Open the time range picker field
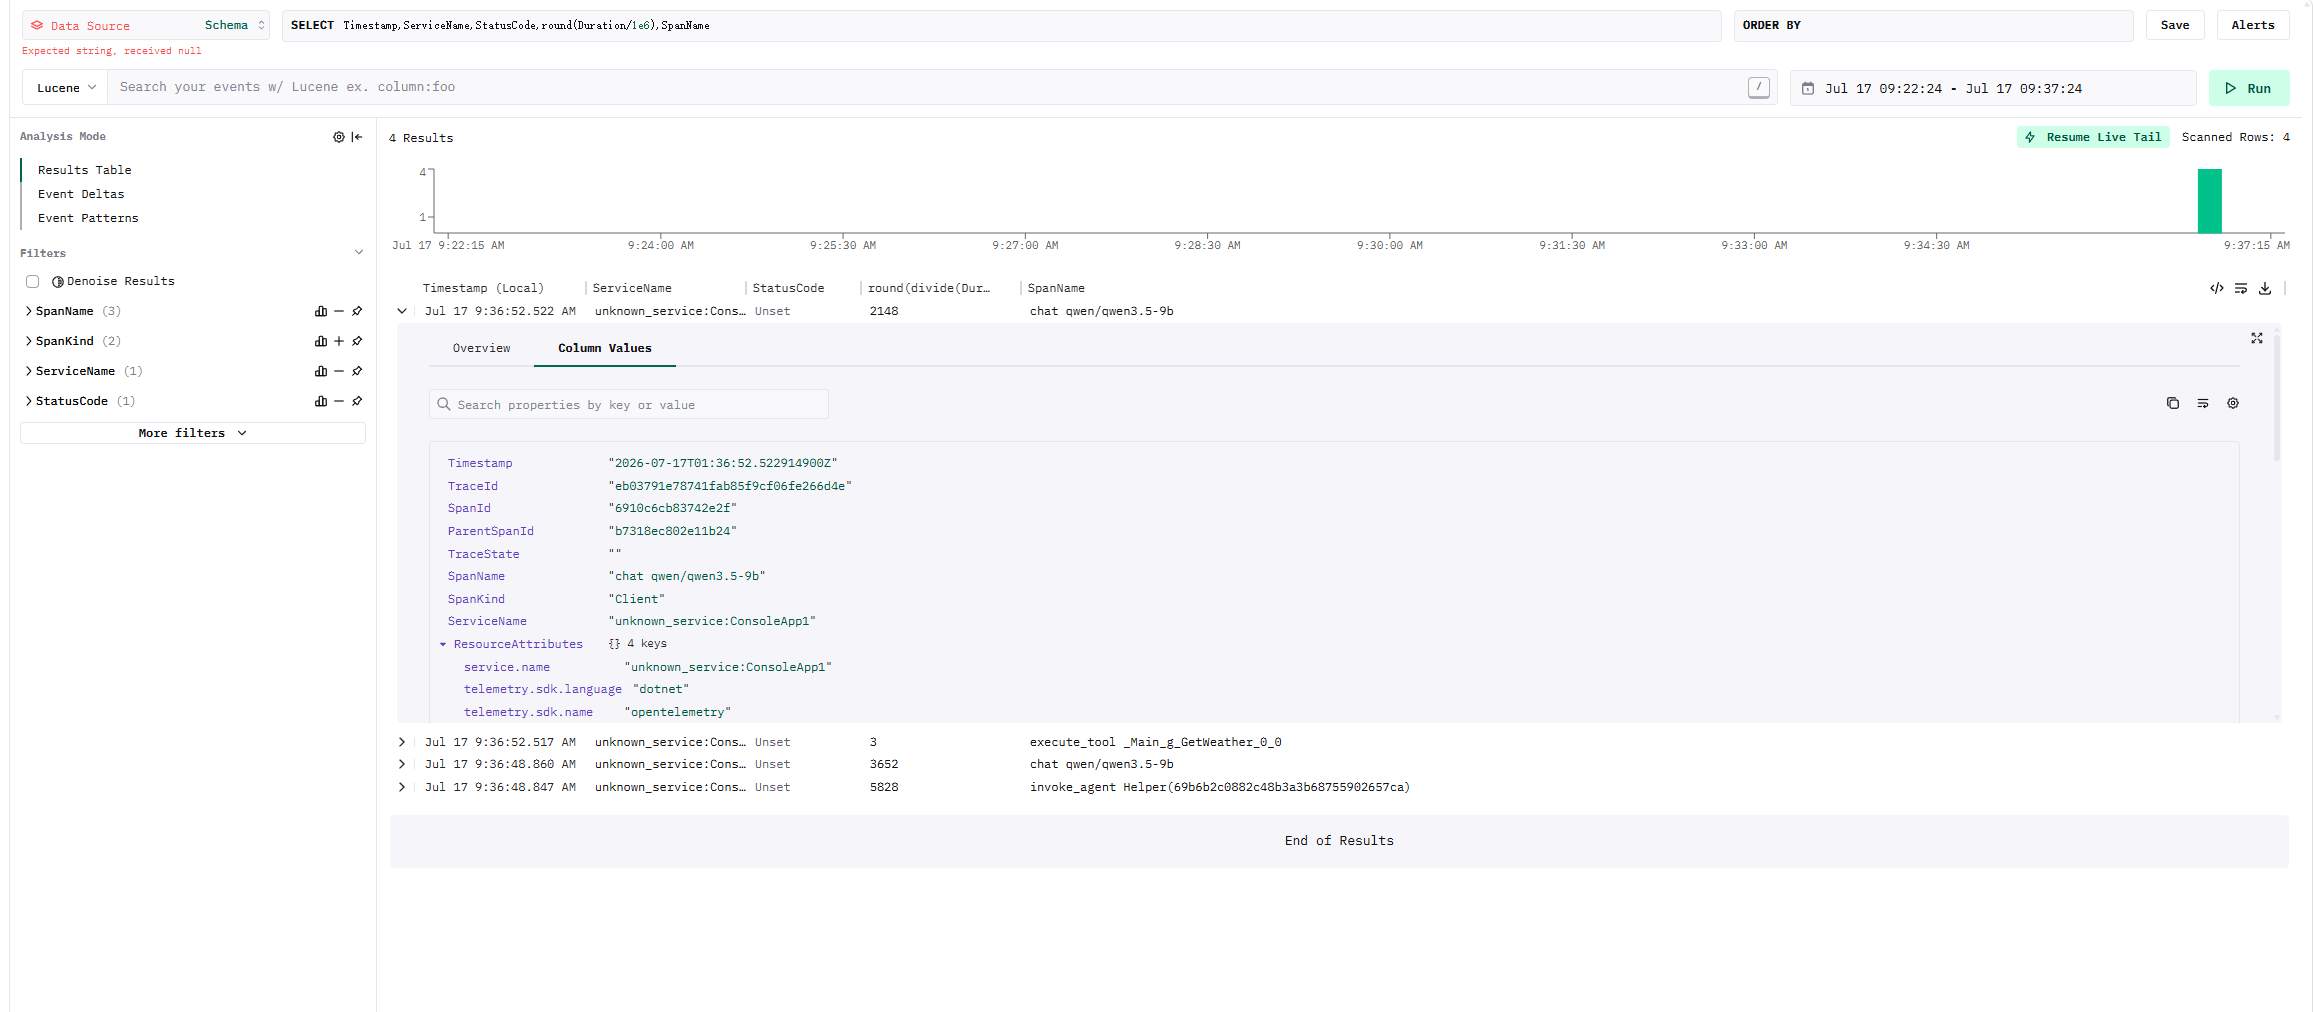The width and height of the screenshot is (2313, 1012). [x=1992, y=89]
